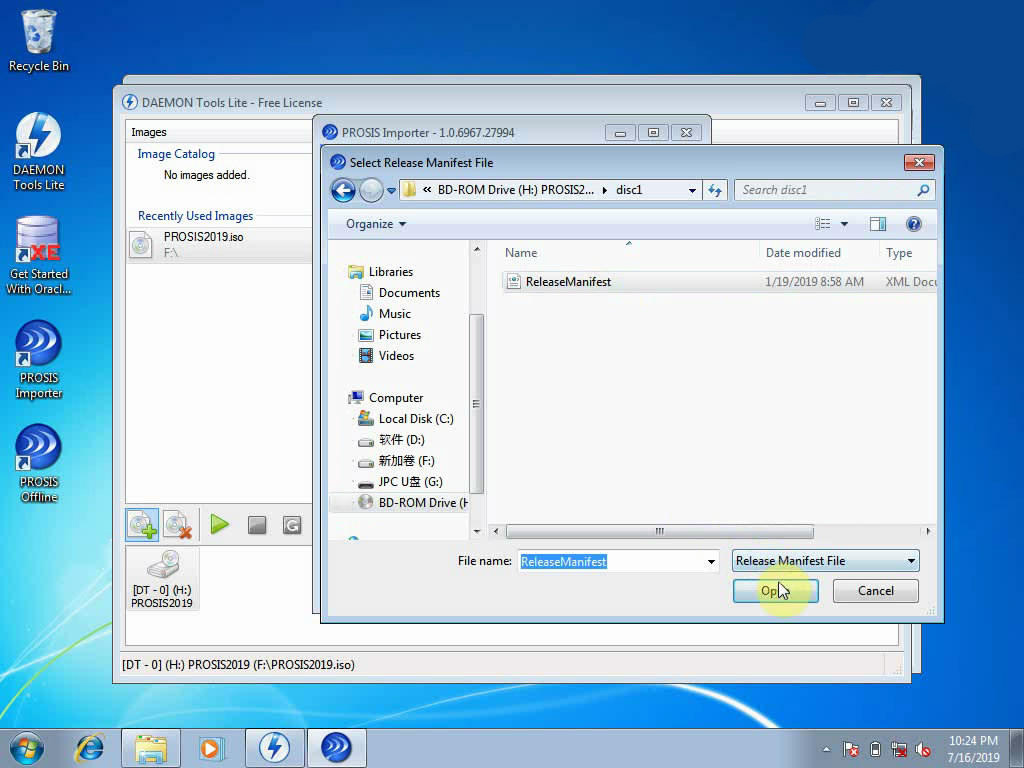Click the gray Unmount stop icon
Viewport: 1024px width, 768px height.
(257, 525)
